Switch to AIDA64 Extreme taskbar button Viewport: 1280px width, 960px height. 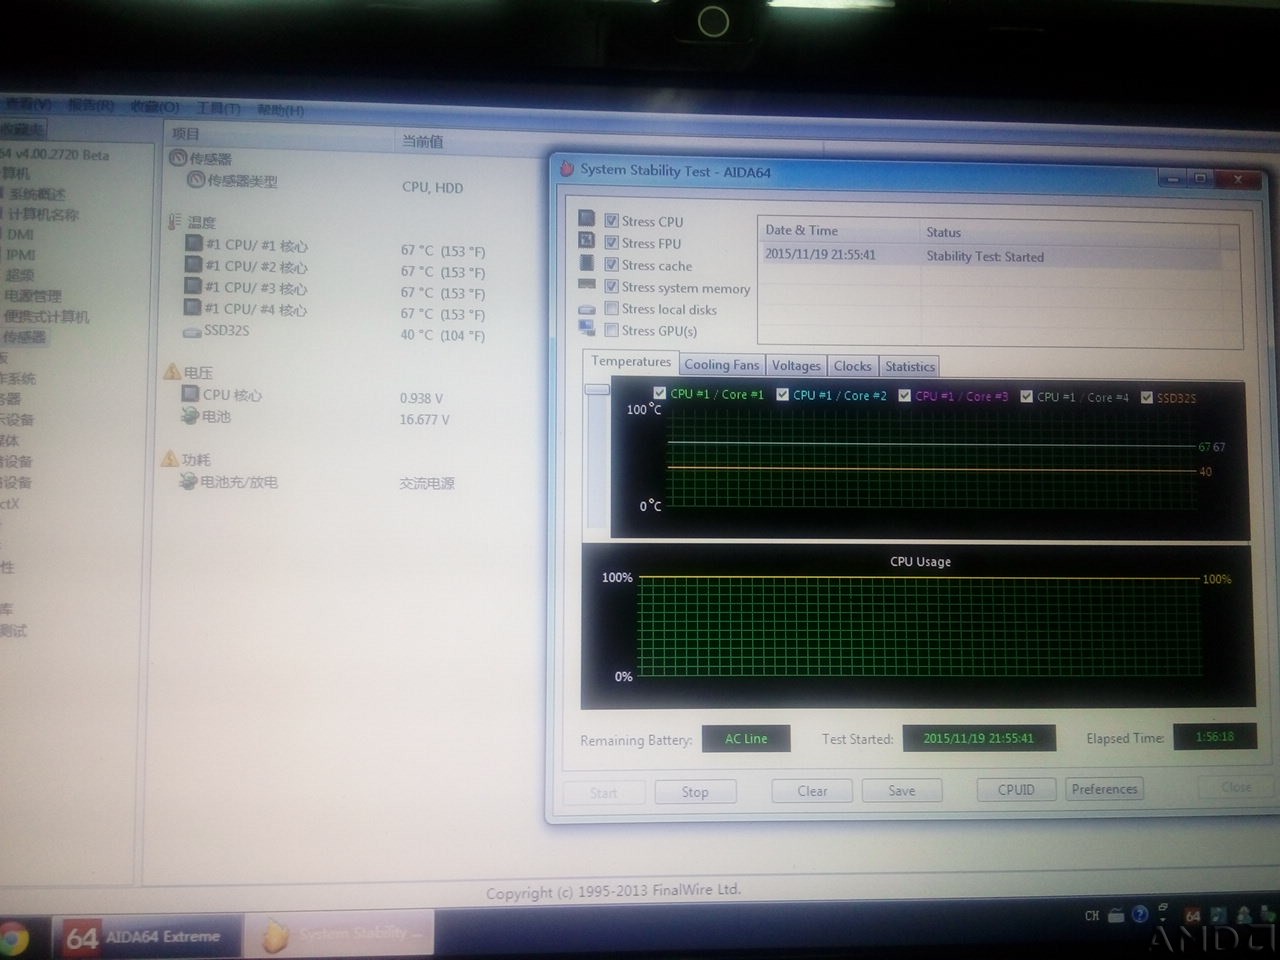pyautogui.click(x=148, y=937)
